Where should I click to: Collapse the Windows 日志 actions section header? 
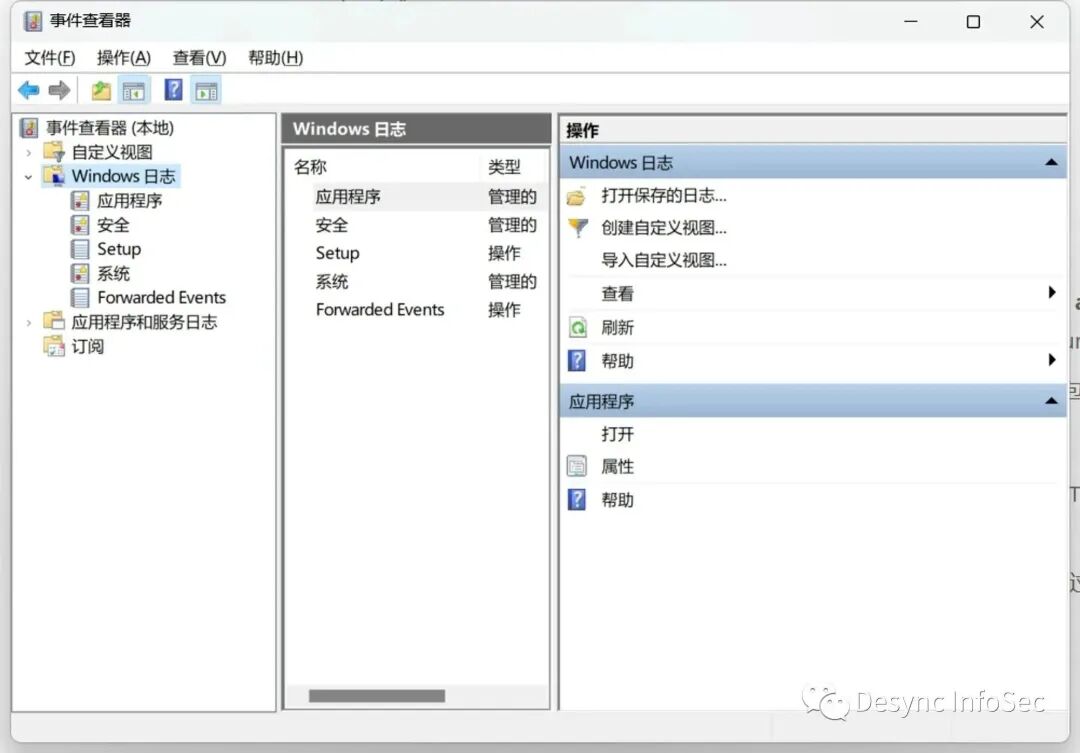tap(1051, 163)
